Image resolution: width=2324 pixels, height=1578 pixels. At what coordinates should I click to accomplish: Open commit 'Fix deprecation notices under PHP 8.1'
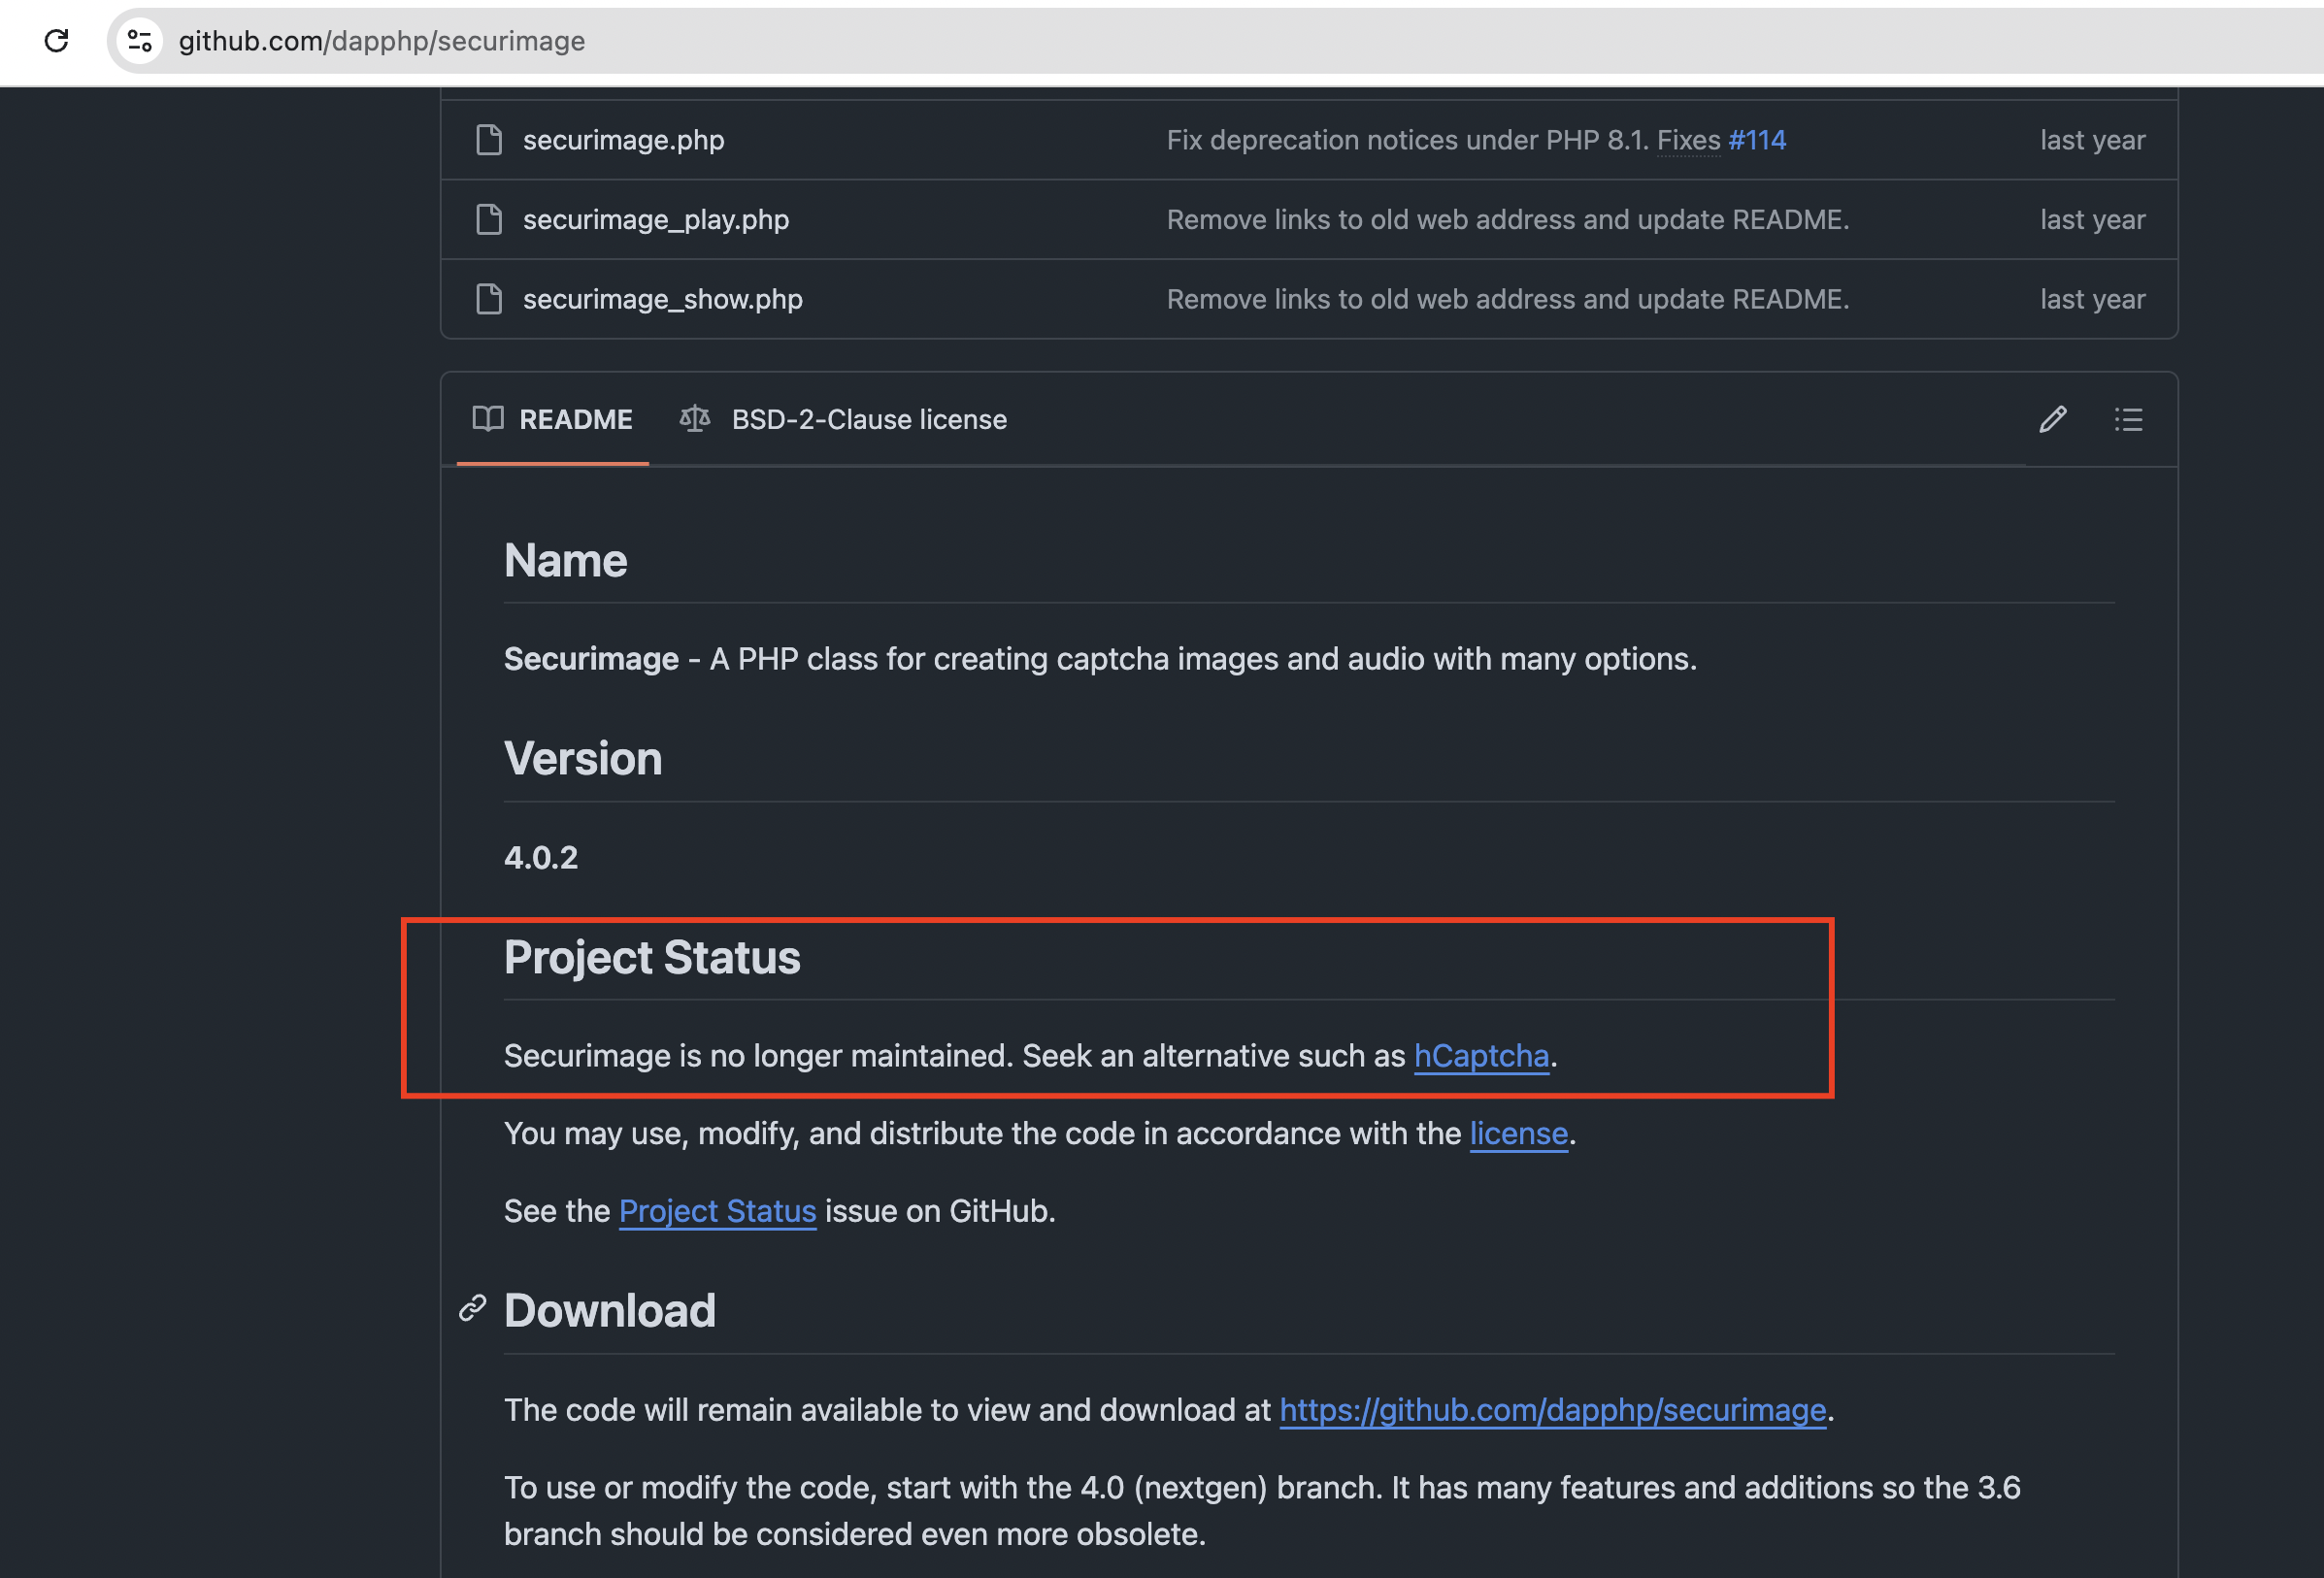pyautogui.click(x=1407, y=140)
